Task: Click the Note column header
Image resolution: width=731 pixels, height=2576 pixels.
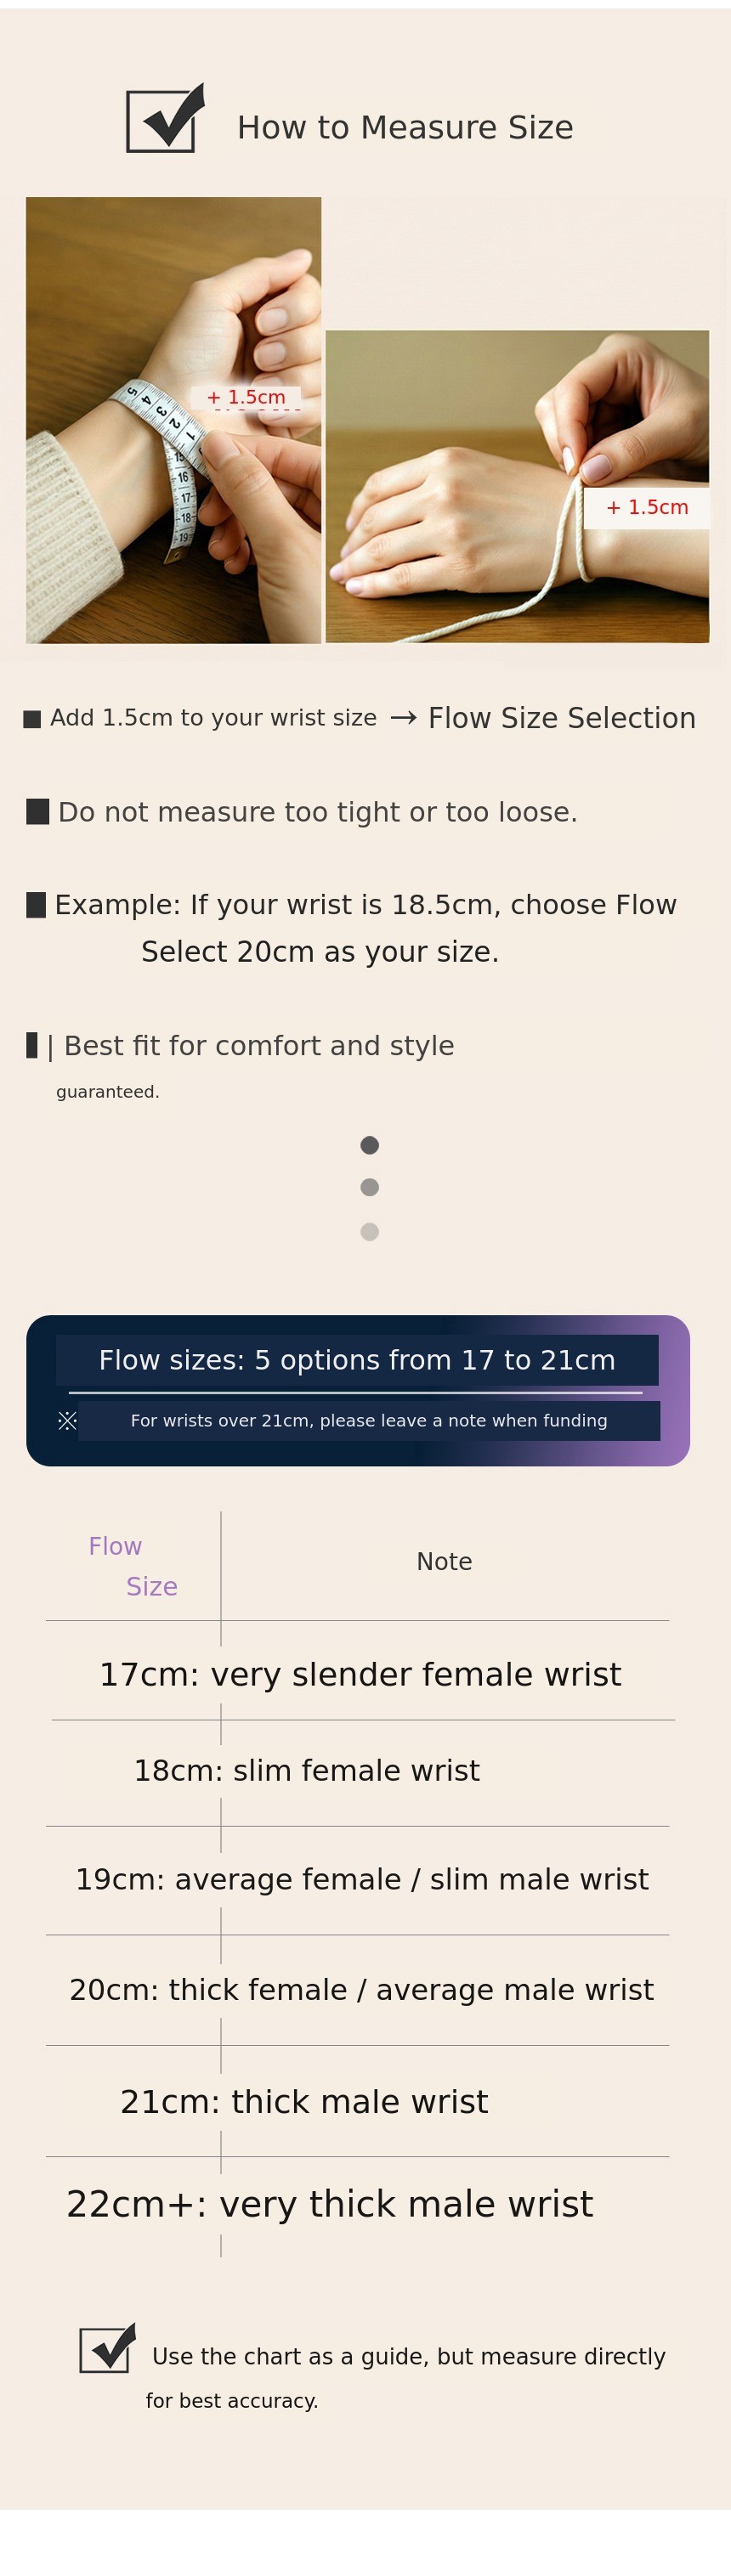Action: pos(444,1561)
